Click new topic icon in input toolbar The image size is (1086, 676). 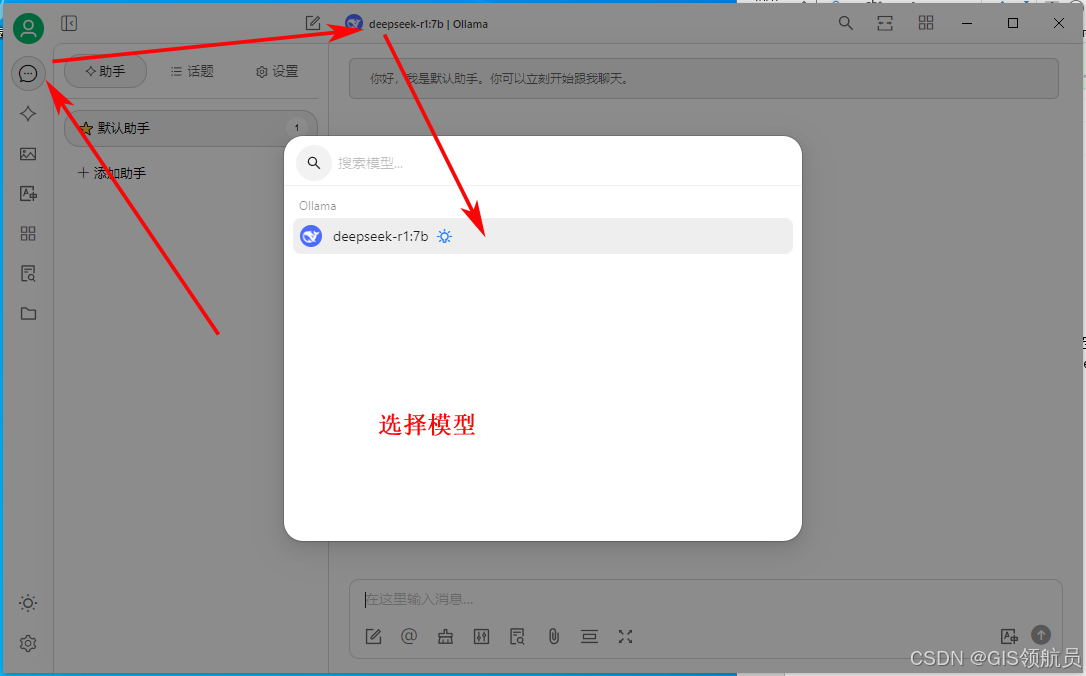(373, 637)
